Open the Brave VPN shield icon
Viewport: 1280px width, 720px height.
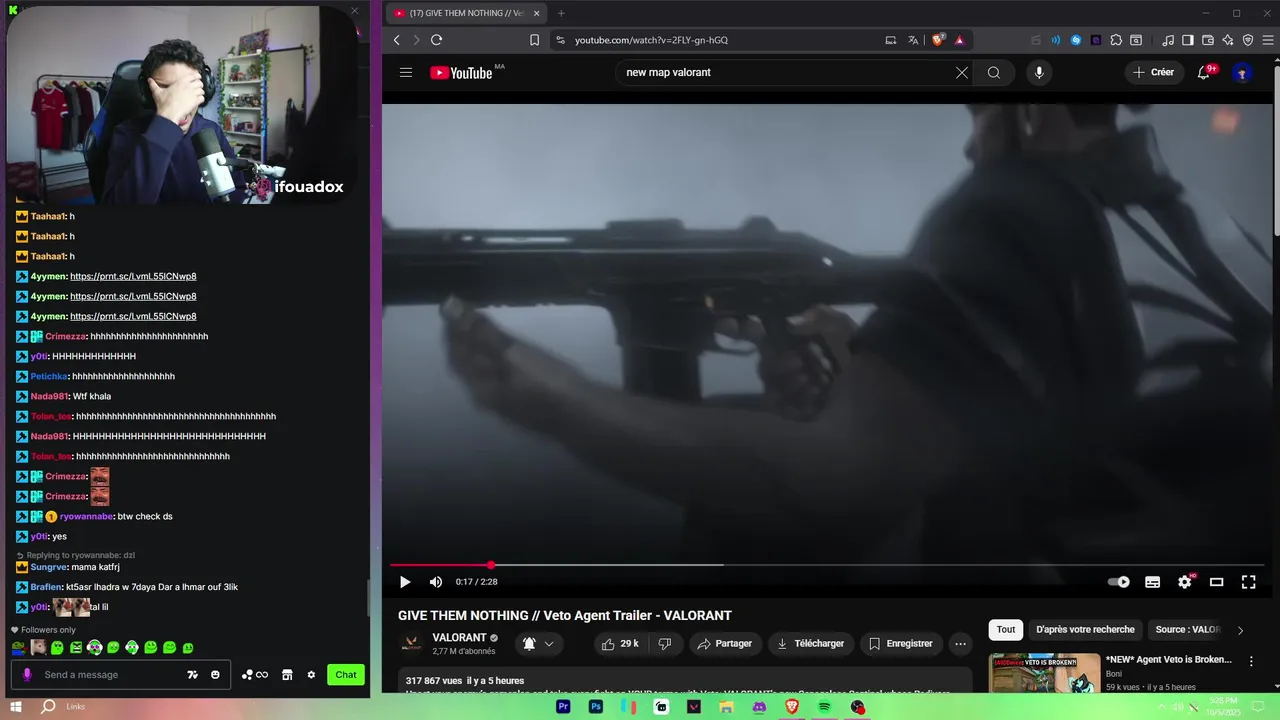(1248, 40)
